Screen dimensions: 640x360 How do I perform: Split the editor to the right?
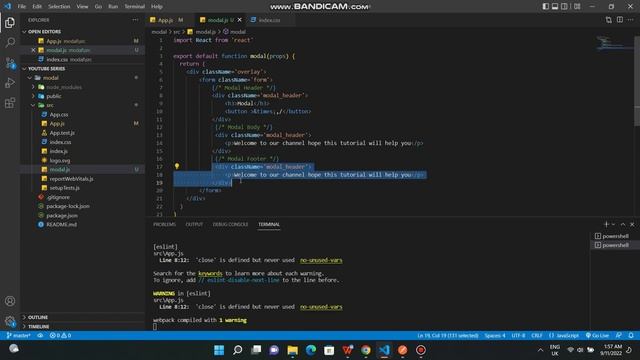(620, 20)
